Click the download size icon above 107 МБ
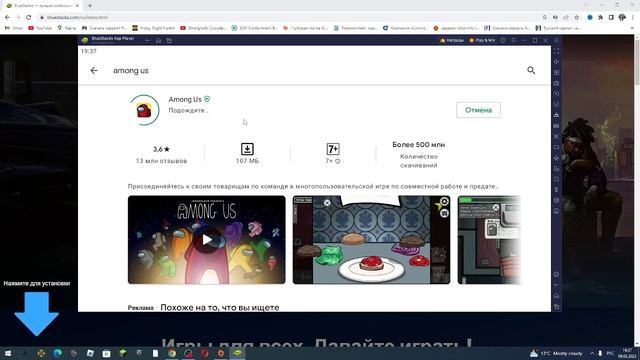 click(x=247, y=149)
